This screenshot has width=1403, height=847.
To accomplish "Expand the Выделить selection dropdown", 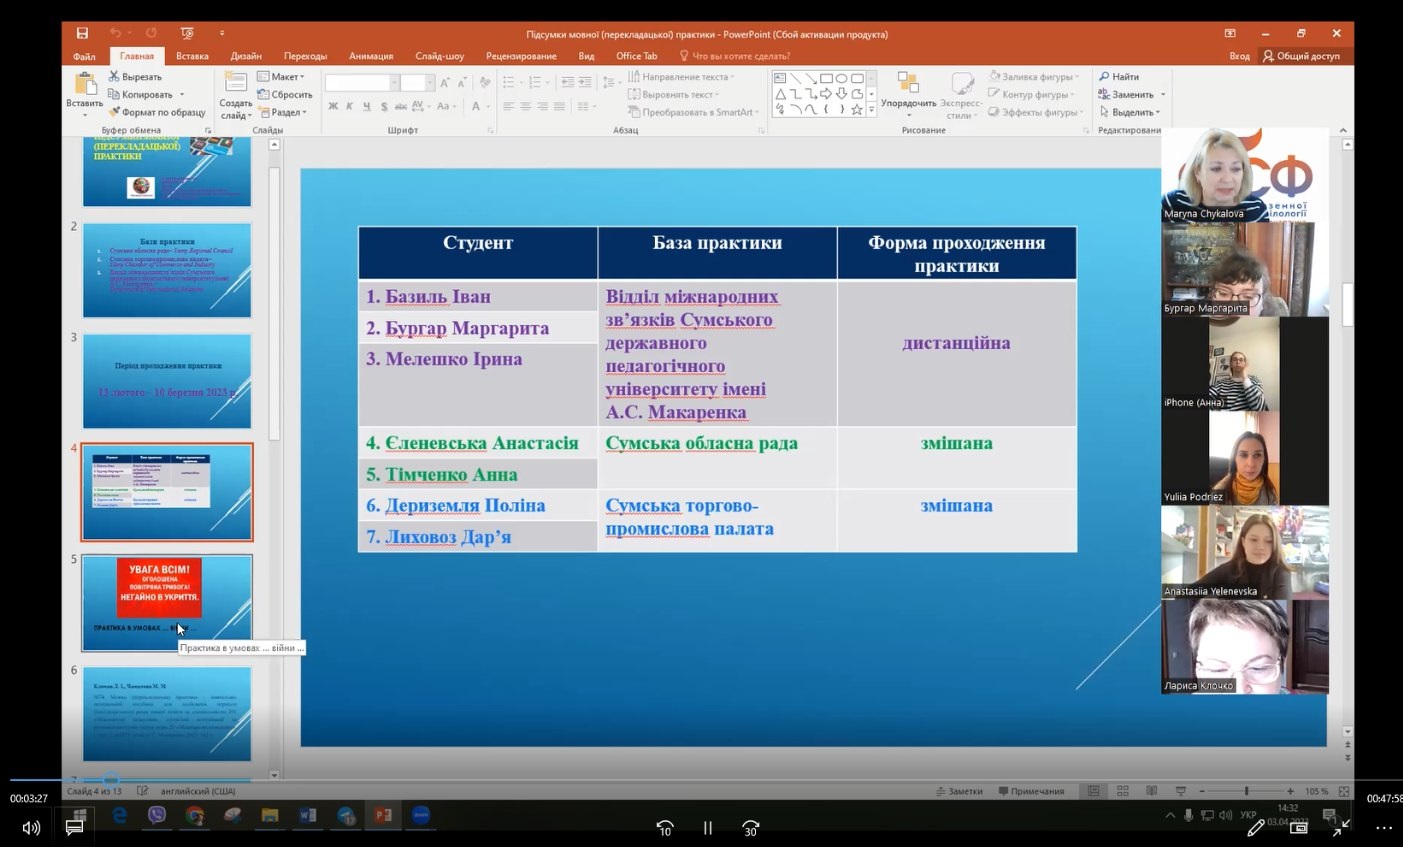I will click(1130, 112).
